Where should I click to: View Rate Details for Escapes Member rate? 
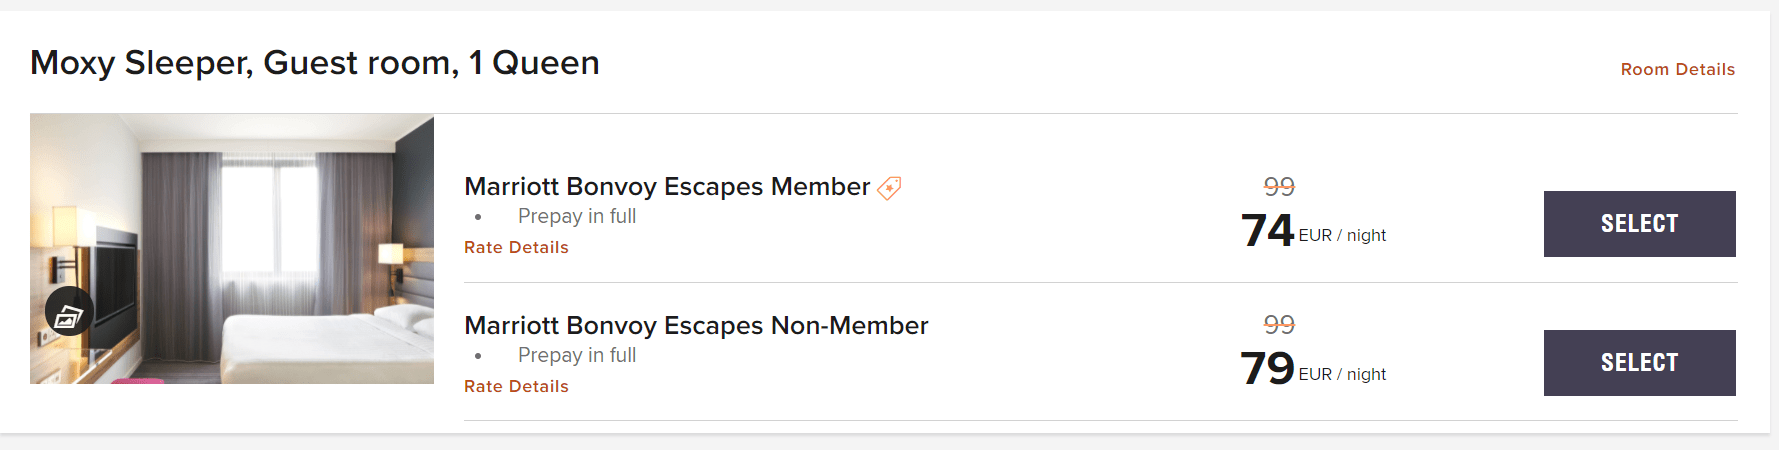click(x=516, y=247)
